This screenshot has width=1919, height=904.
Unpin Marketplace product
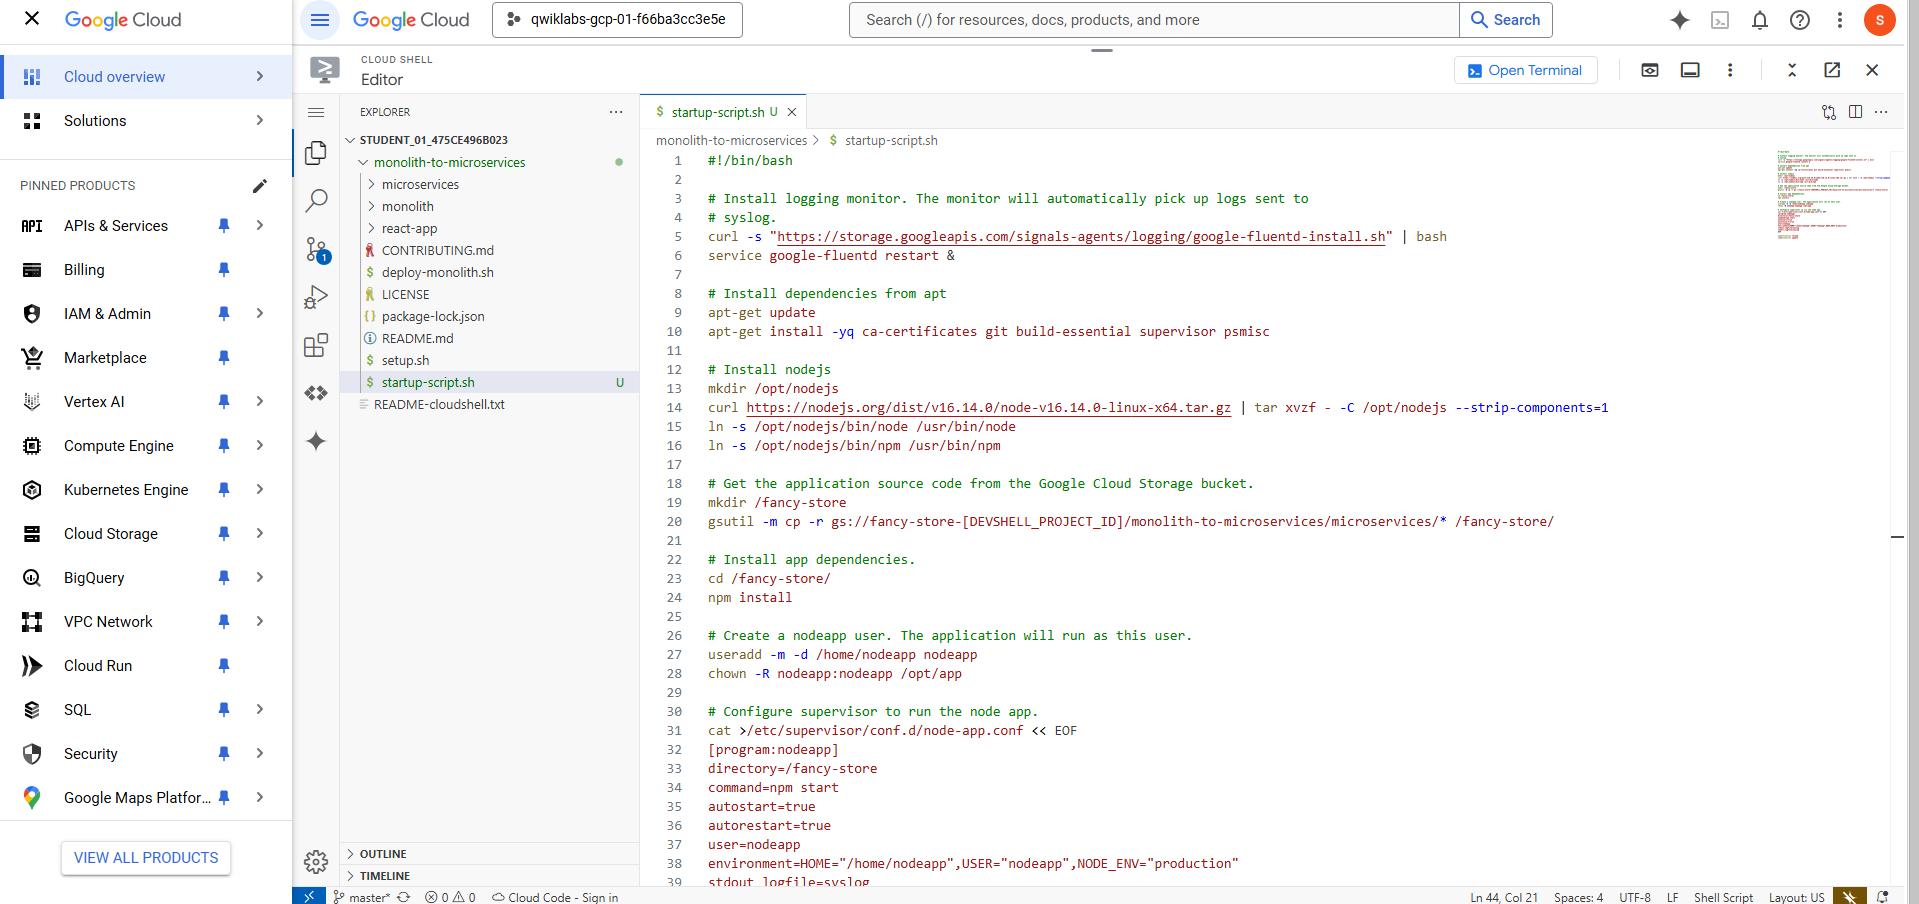224,358
